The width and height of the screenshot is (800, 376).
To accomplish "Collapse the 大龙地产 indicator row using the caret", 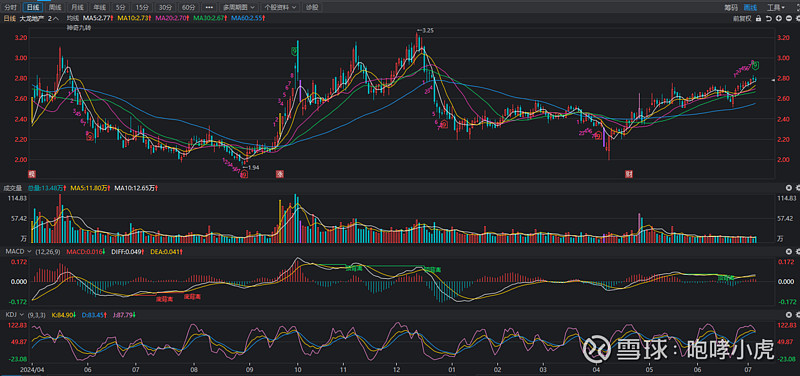I will [x=56, y=18].
